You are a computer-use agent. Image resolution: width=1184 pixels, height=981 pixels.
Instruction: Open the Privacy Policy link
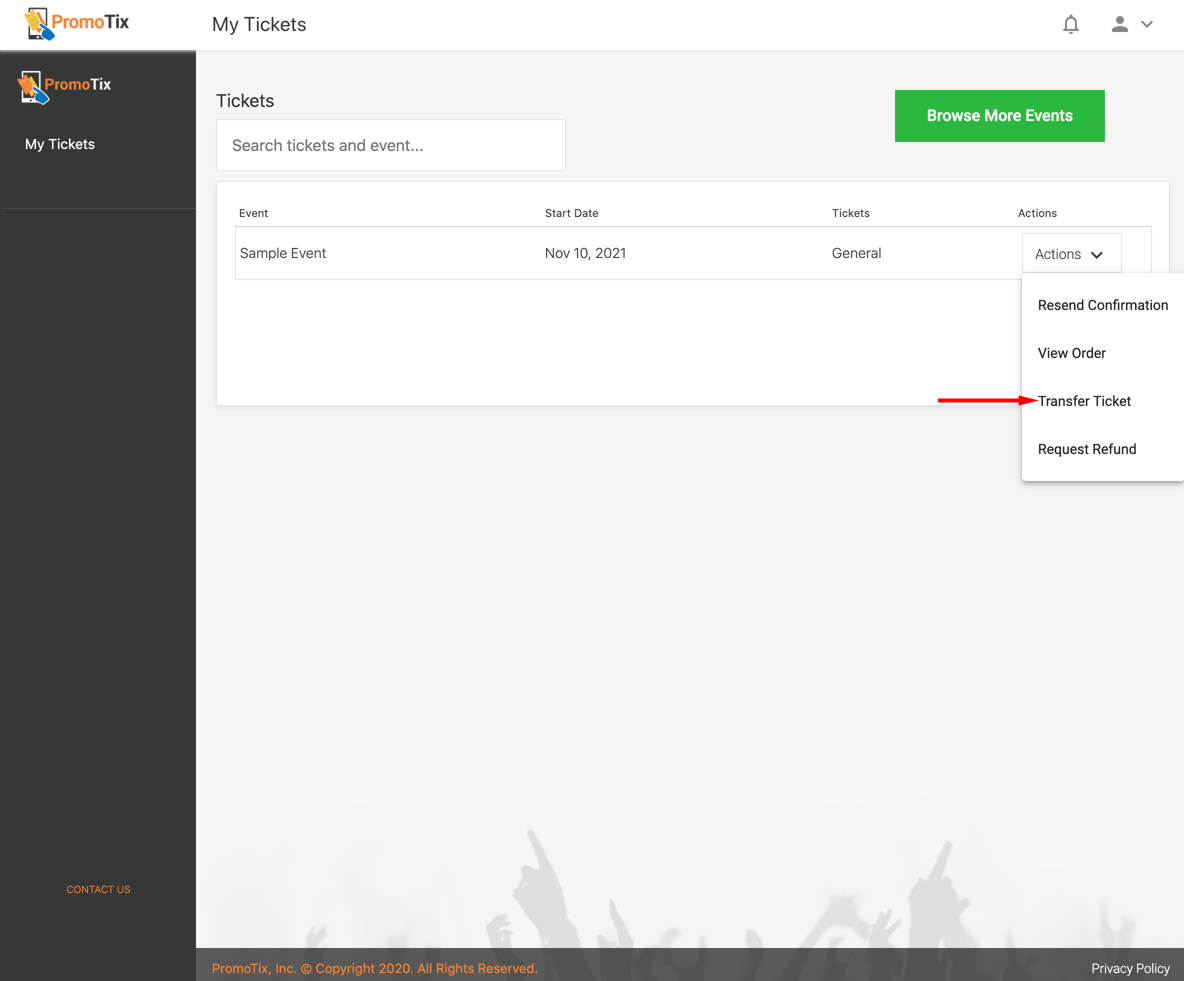tap(1130, 968)
